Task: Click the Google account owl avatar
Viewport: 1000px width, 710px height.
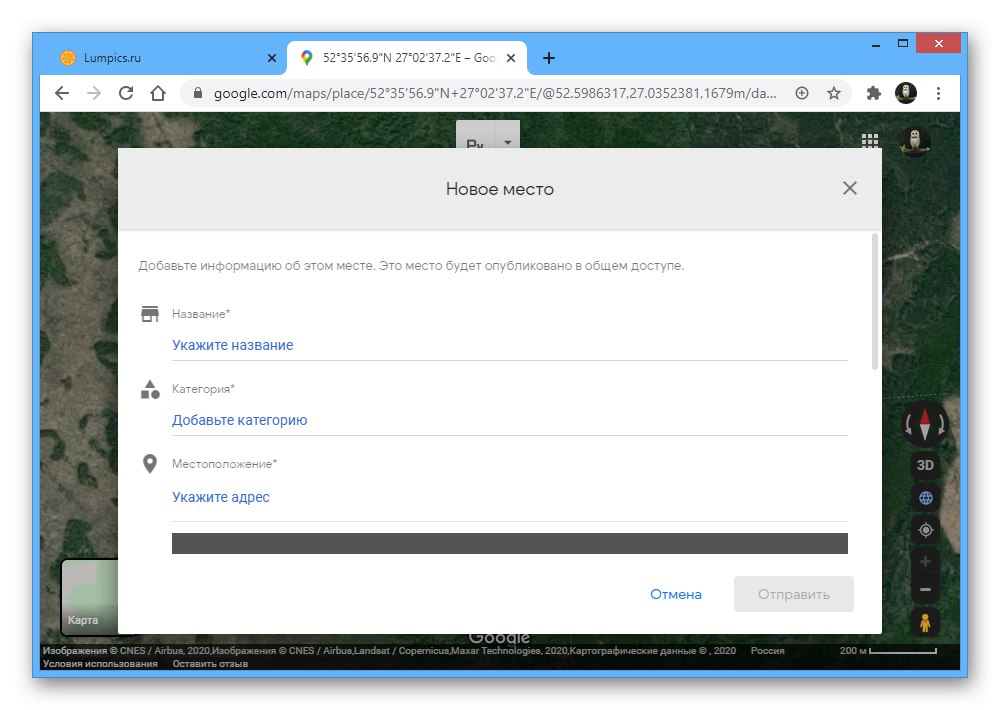Action: [915, 141]
